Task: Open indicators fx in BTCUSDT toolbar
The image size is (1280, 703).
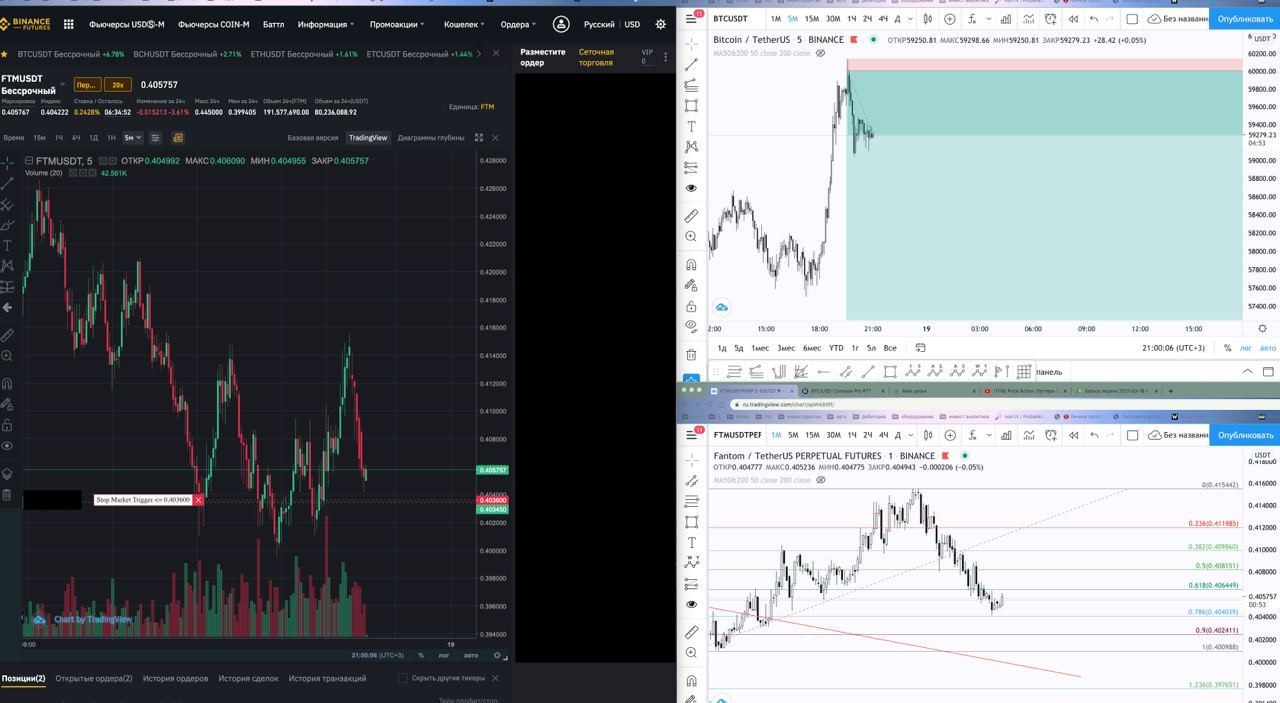Action: (973, 18)
